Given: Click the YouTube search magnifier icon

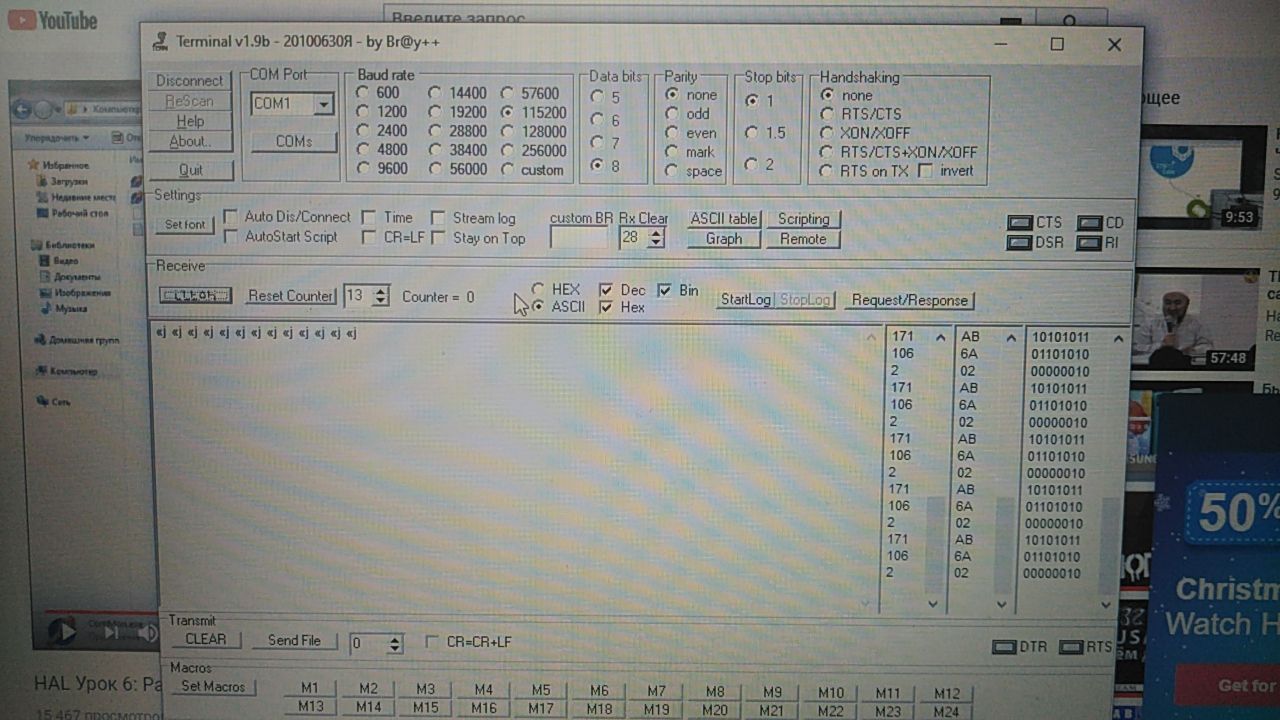Looking at the screenshot, I should click(x=1070, y=20).
